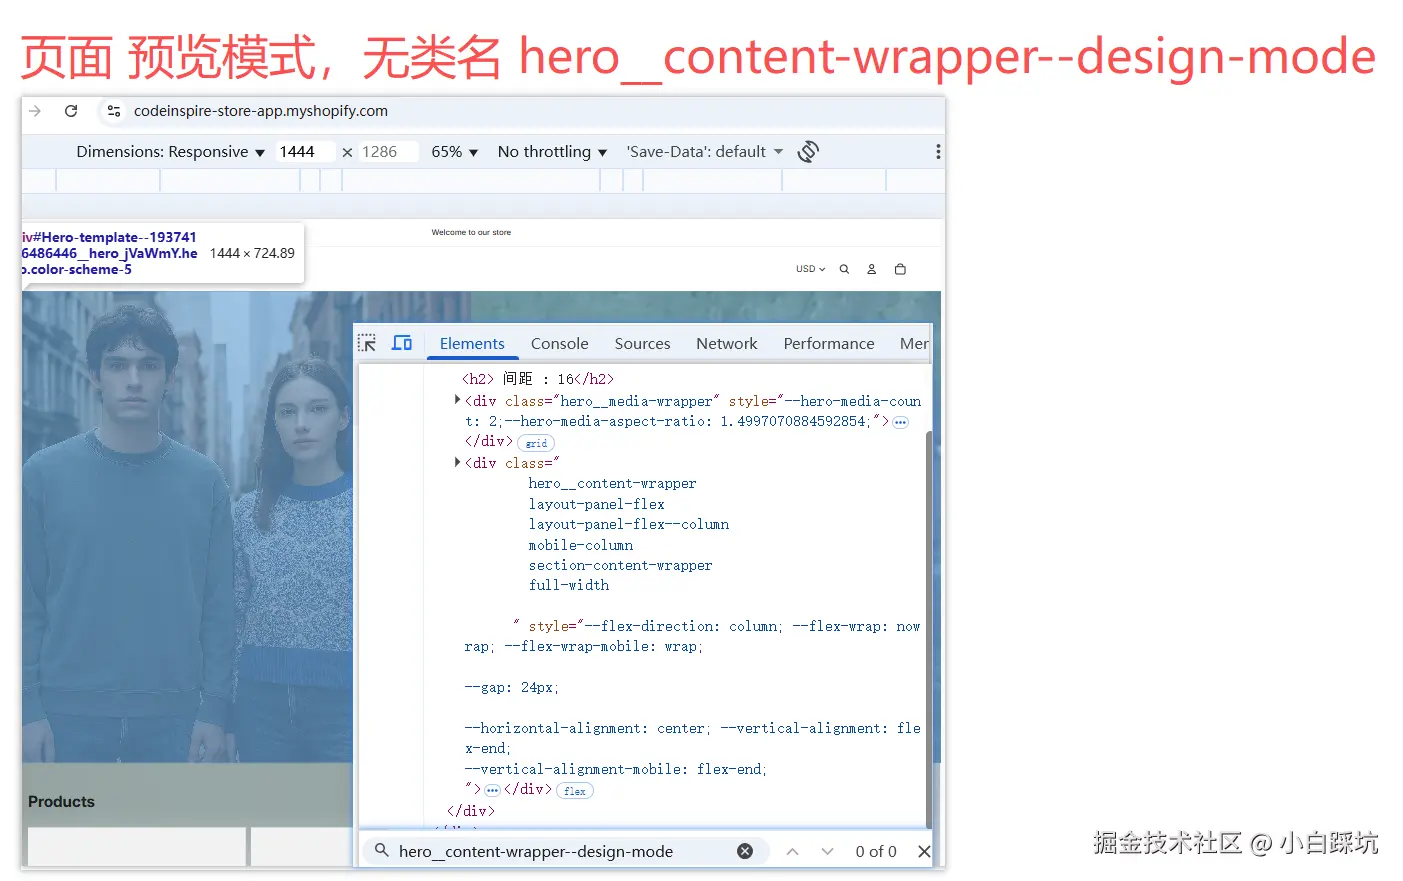Click the browser forward arrow
The width and height of the screenshot is (1403, 881).
point(36,111)
